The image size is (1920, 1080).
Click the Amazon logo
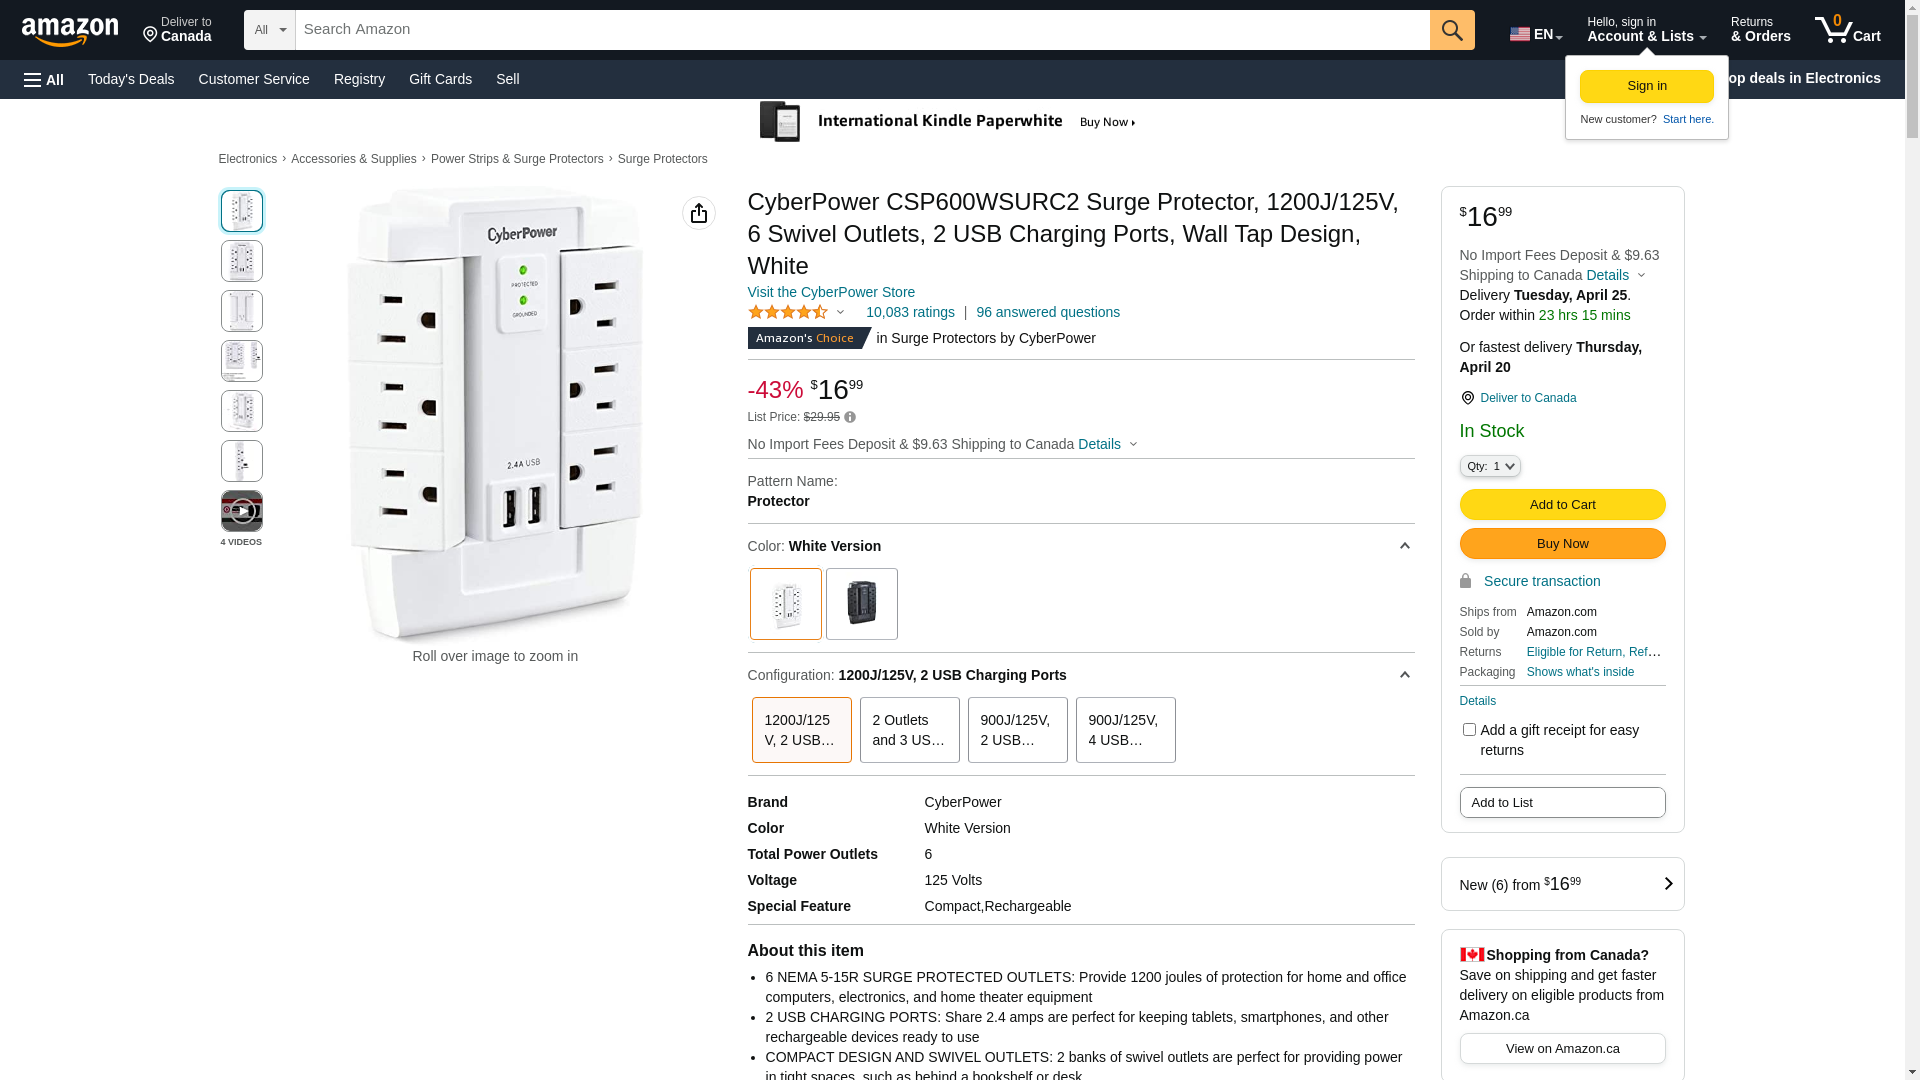[70, 31]
